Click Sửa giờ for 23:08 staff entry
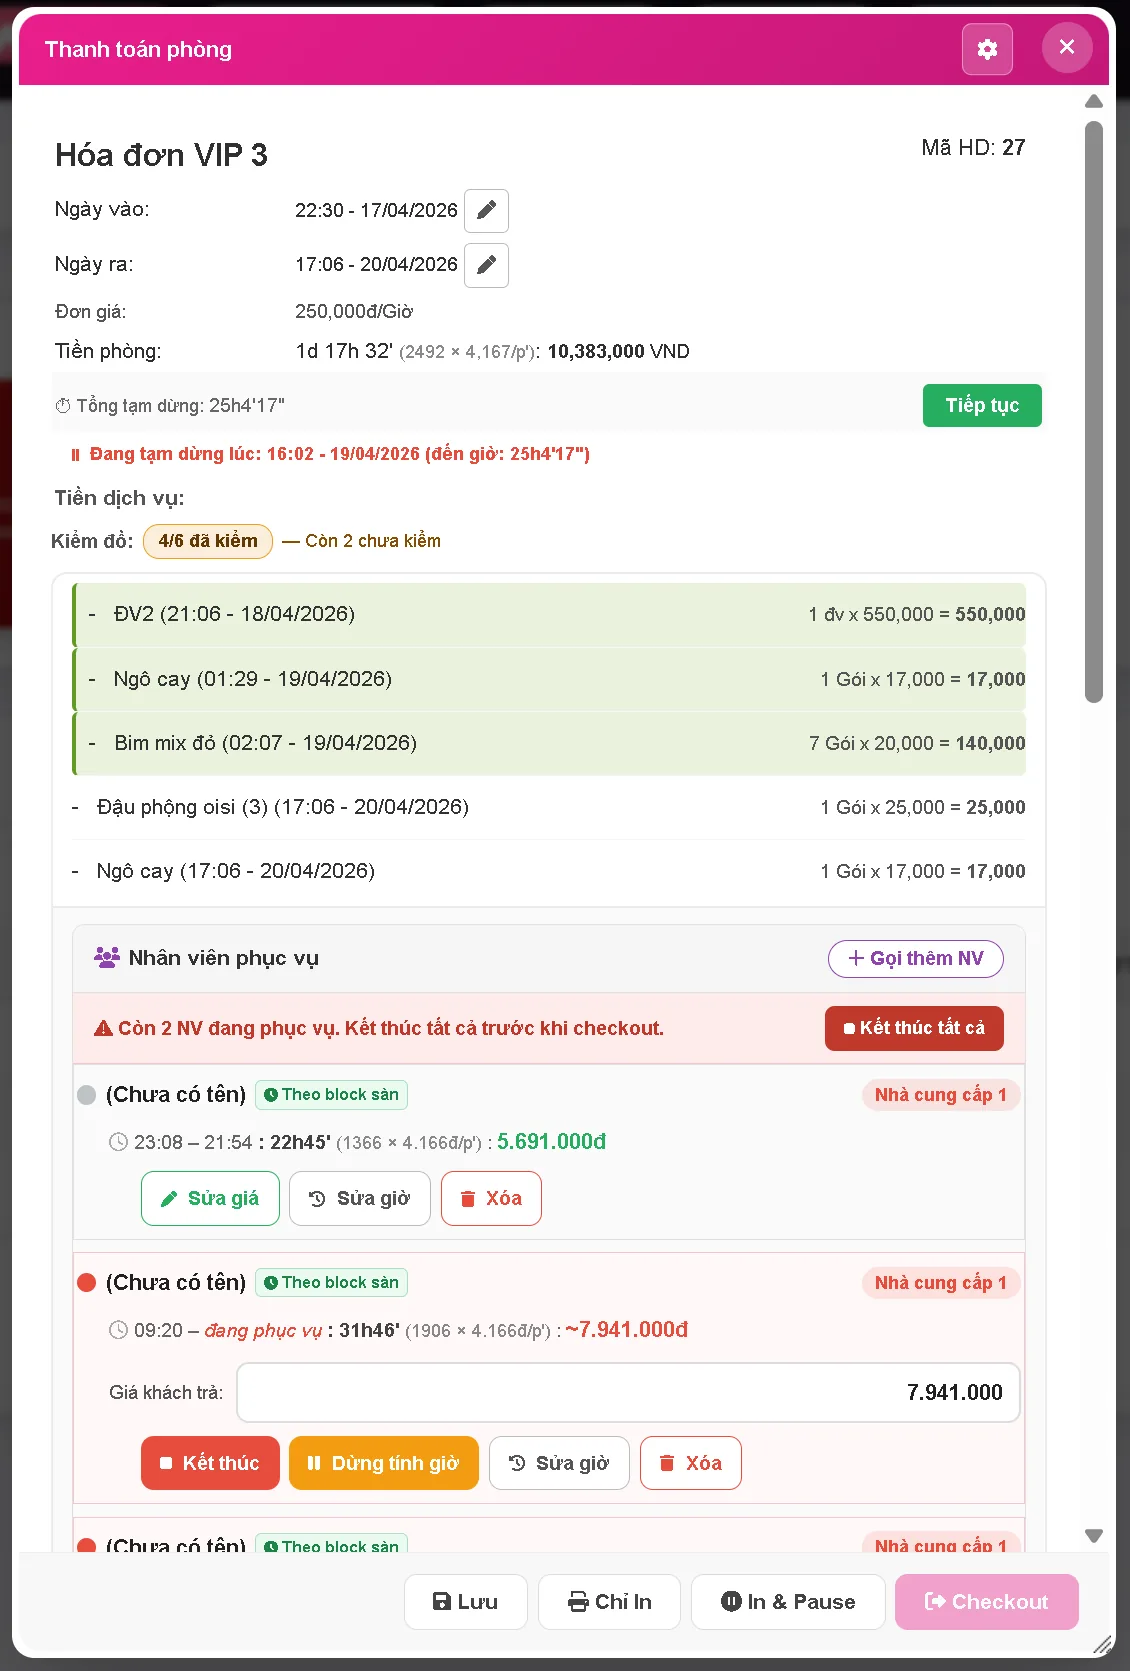The image size is (1130, 1671). 360,1198
